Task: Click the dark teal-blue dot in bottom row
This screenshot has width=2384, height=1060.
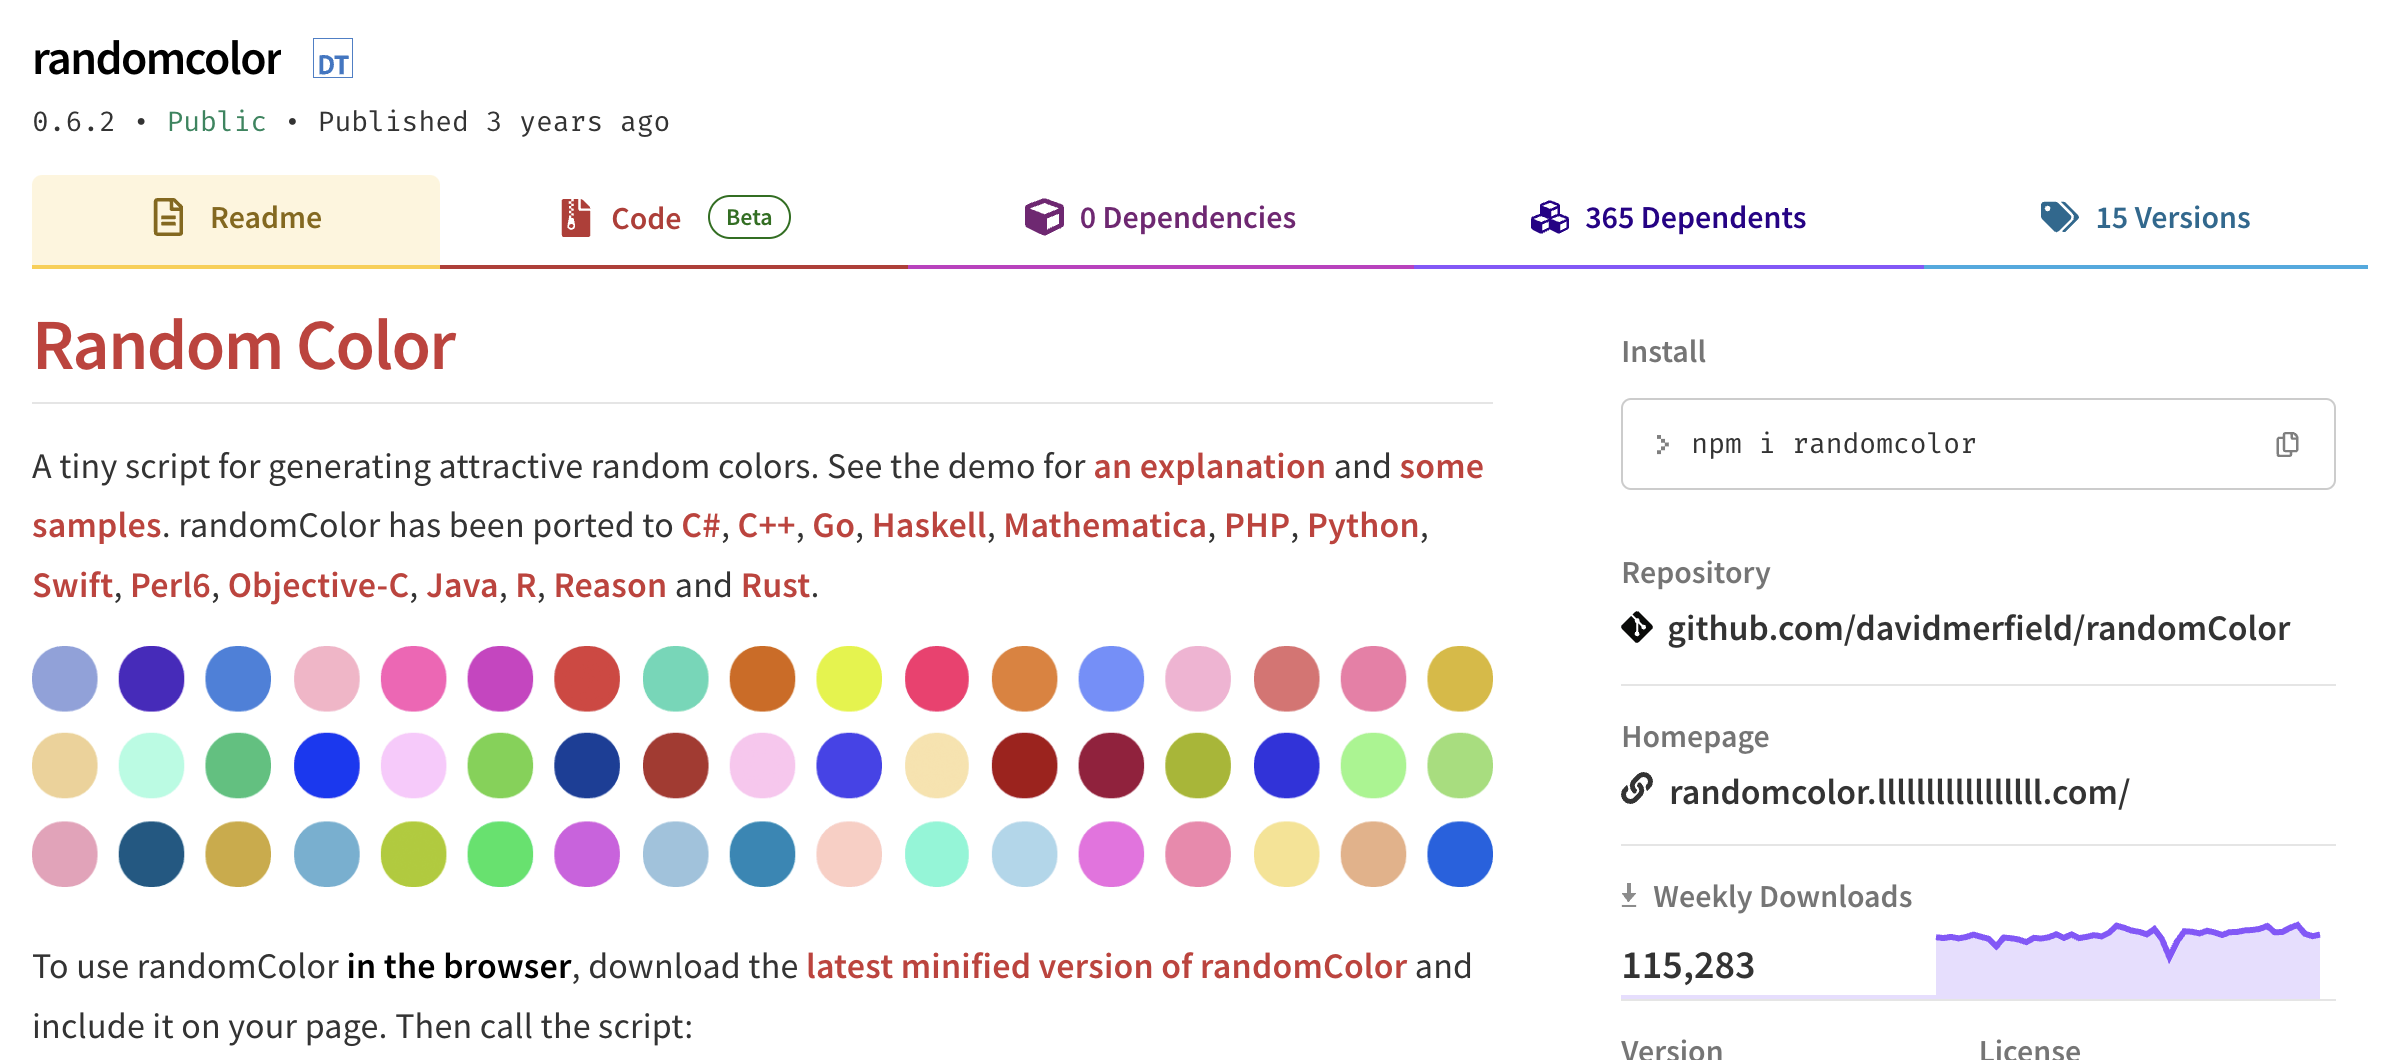Action: point(151,854)
